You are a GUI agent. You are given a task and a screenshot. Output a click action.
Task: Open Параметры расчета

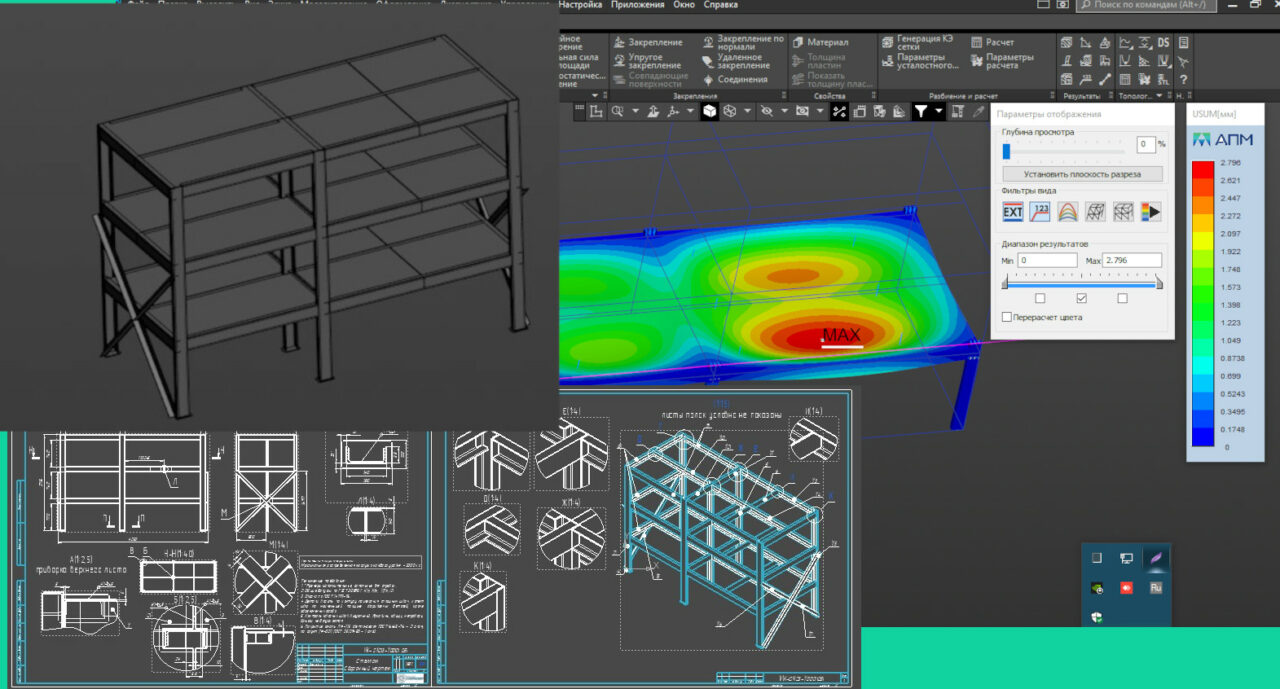(1002, 61)
